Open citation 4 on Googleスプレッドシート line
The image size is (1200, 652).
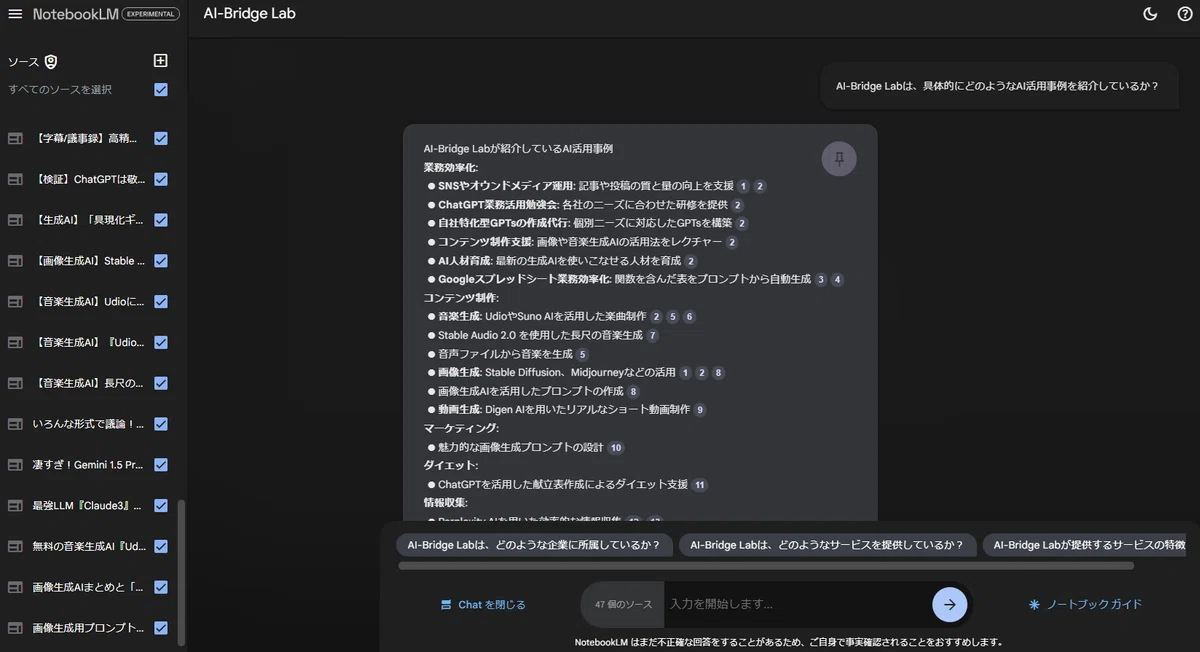(x=837, y=280)
